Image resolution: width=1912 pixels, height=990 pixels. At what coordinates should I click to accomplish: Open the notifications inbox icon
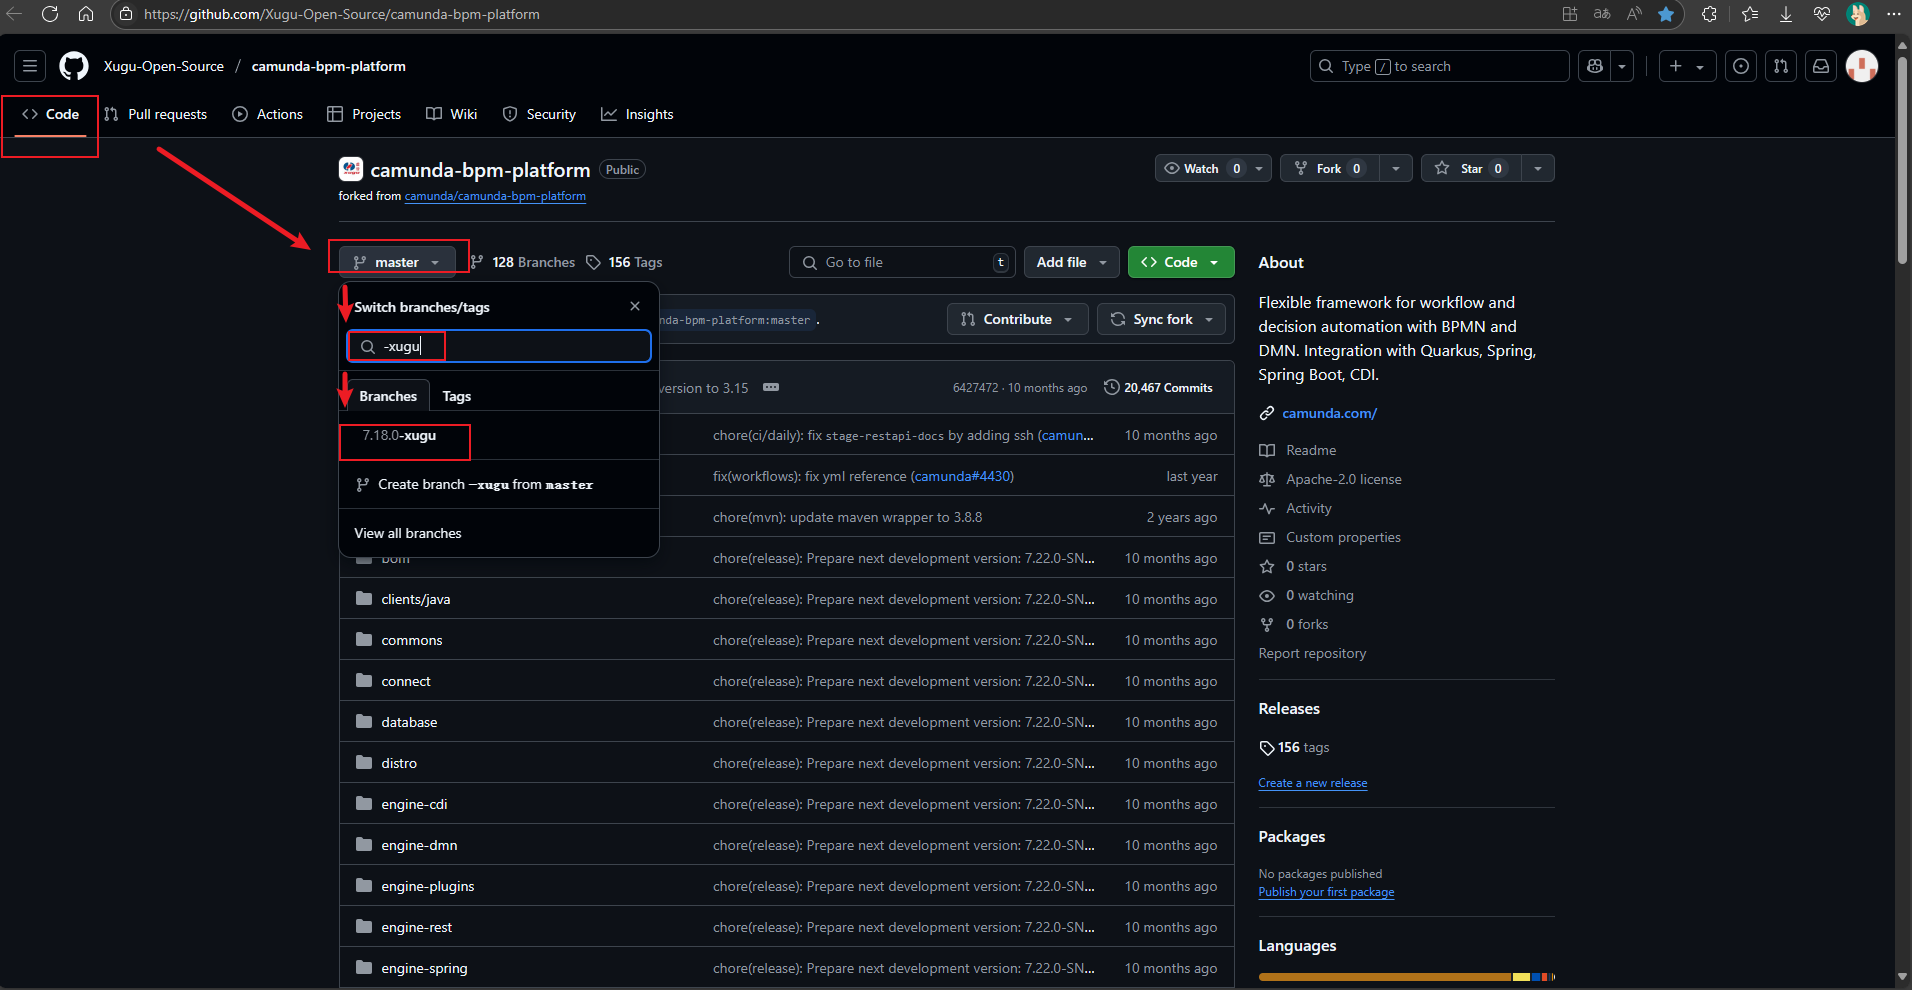1821,66
